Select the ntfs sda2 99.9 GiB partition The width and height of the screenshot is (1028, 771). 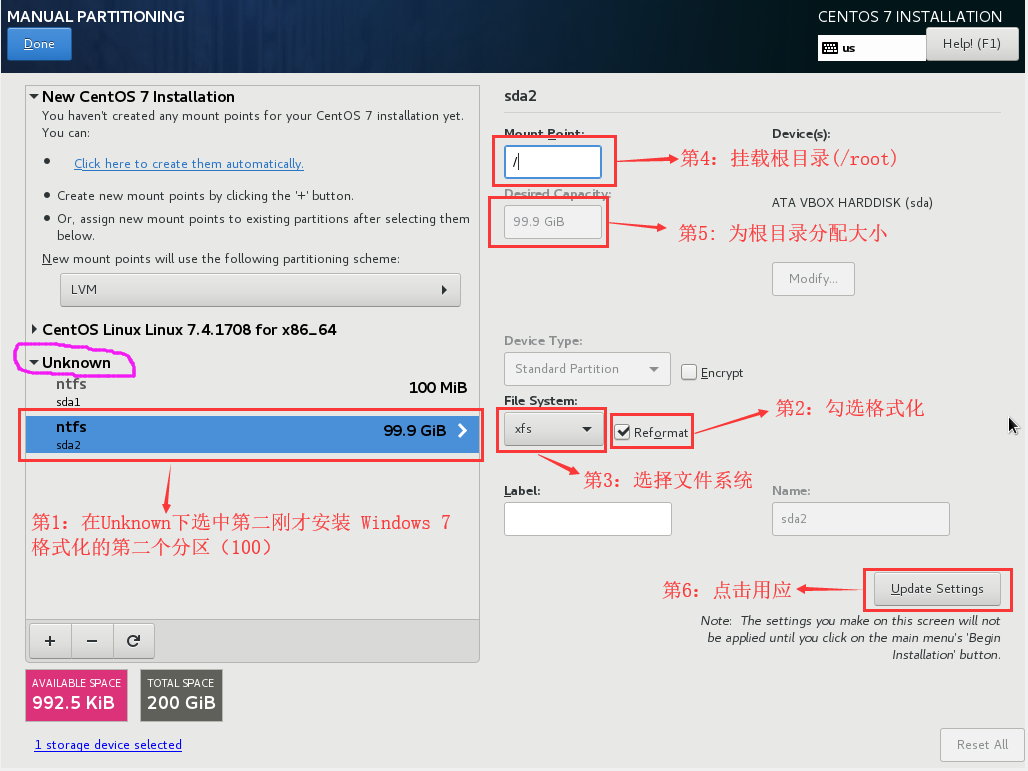[x=253, y=435]
